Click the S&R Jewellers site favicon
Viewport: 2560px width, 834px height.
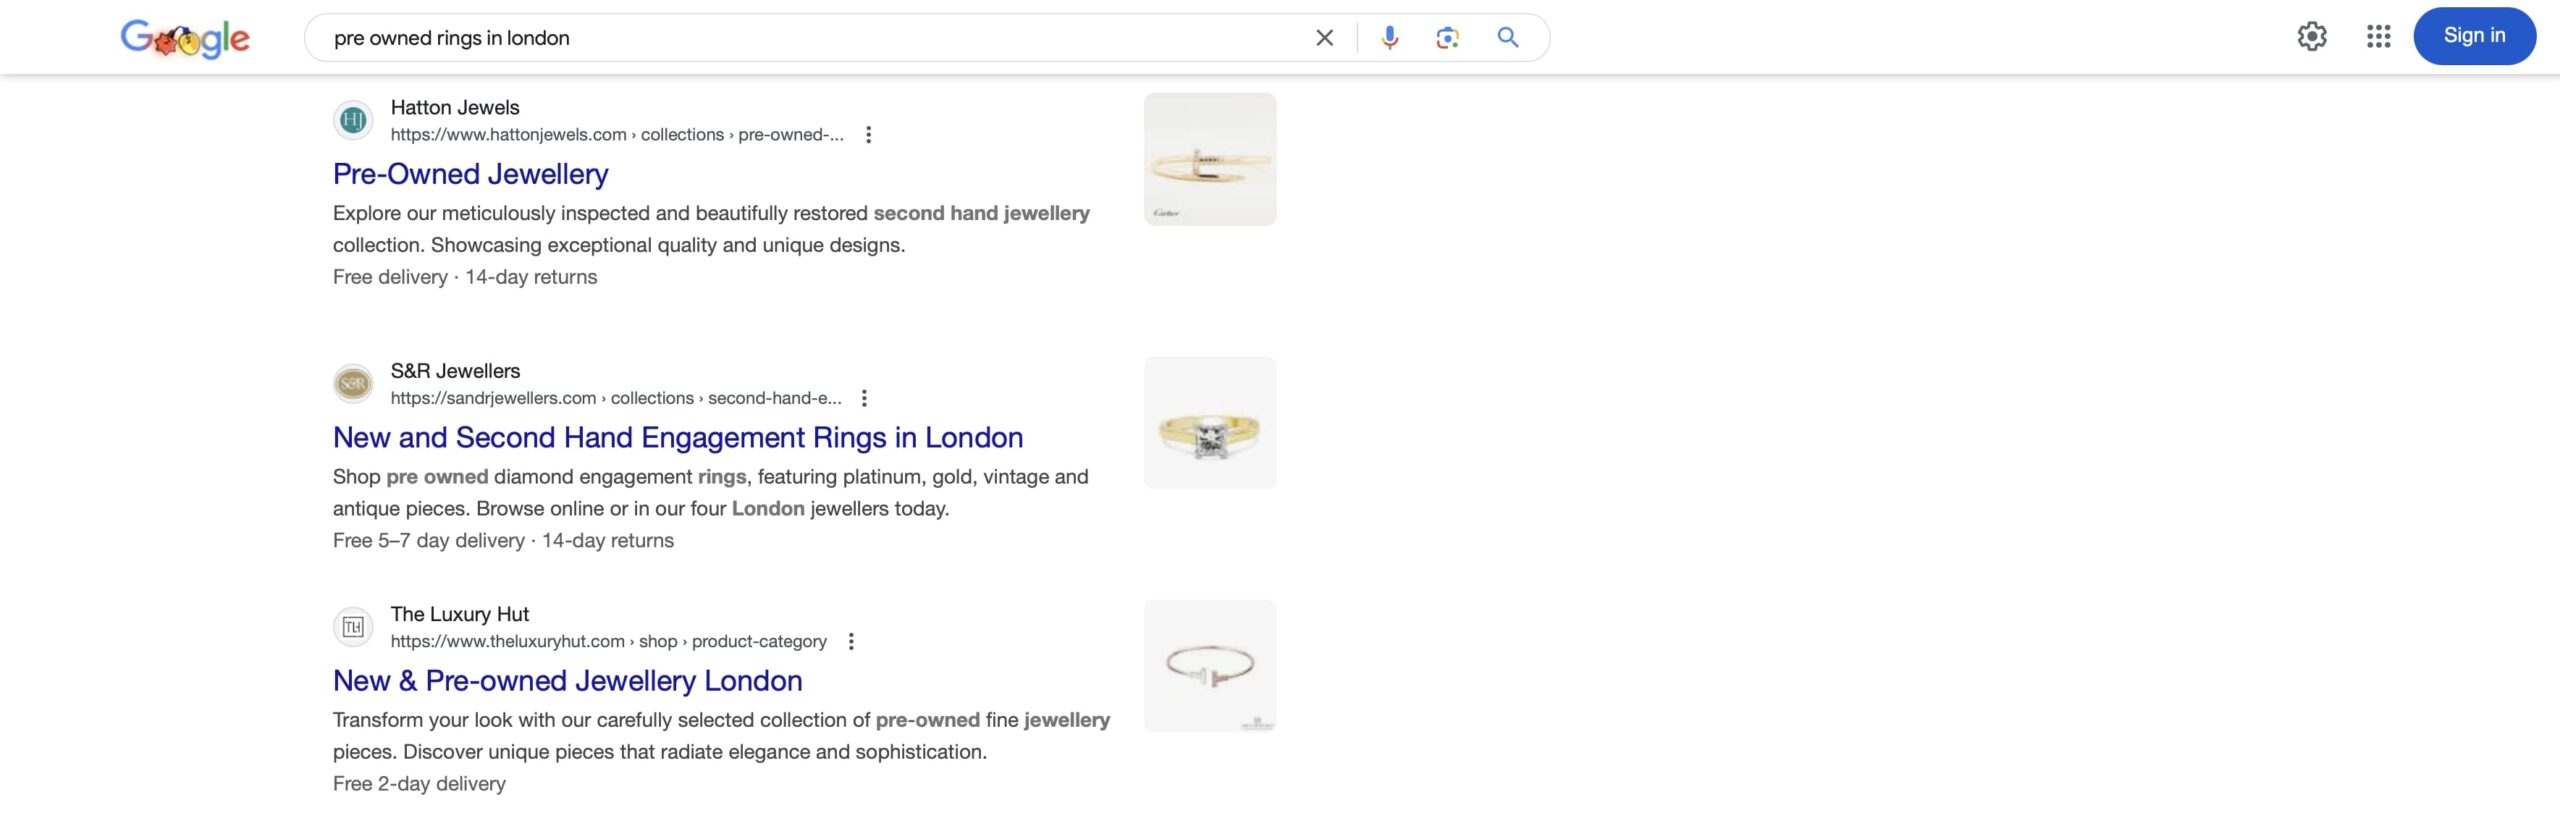point(352,383)
